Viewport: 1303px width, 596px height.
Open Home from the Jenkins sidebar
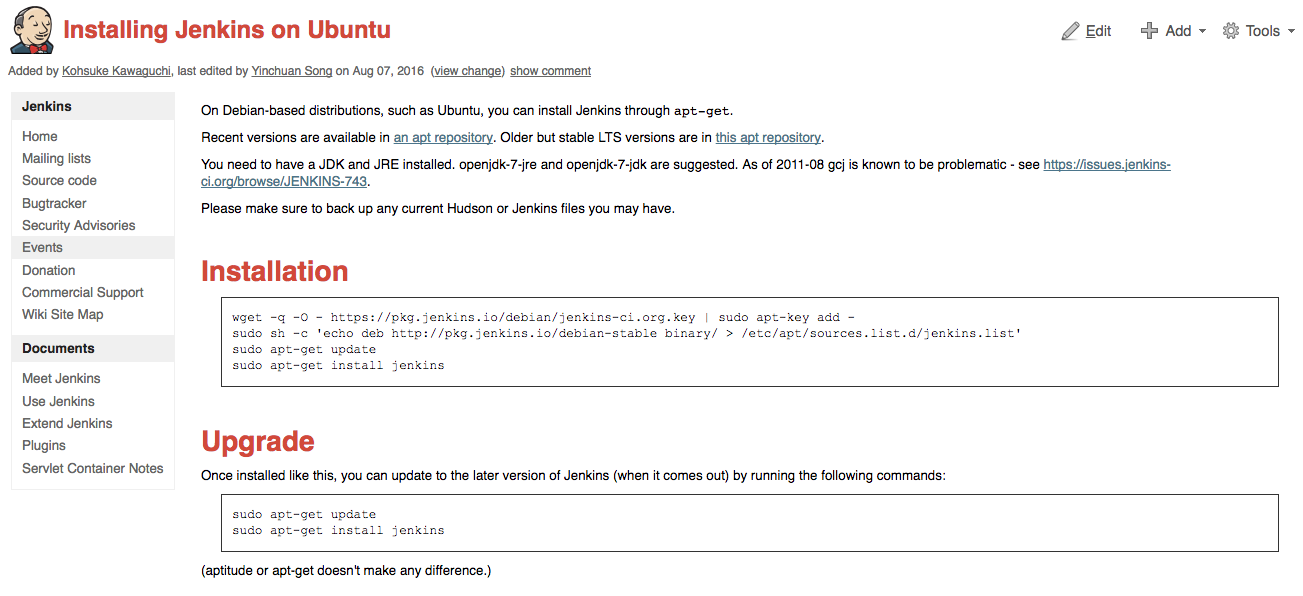coord(40,136)
